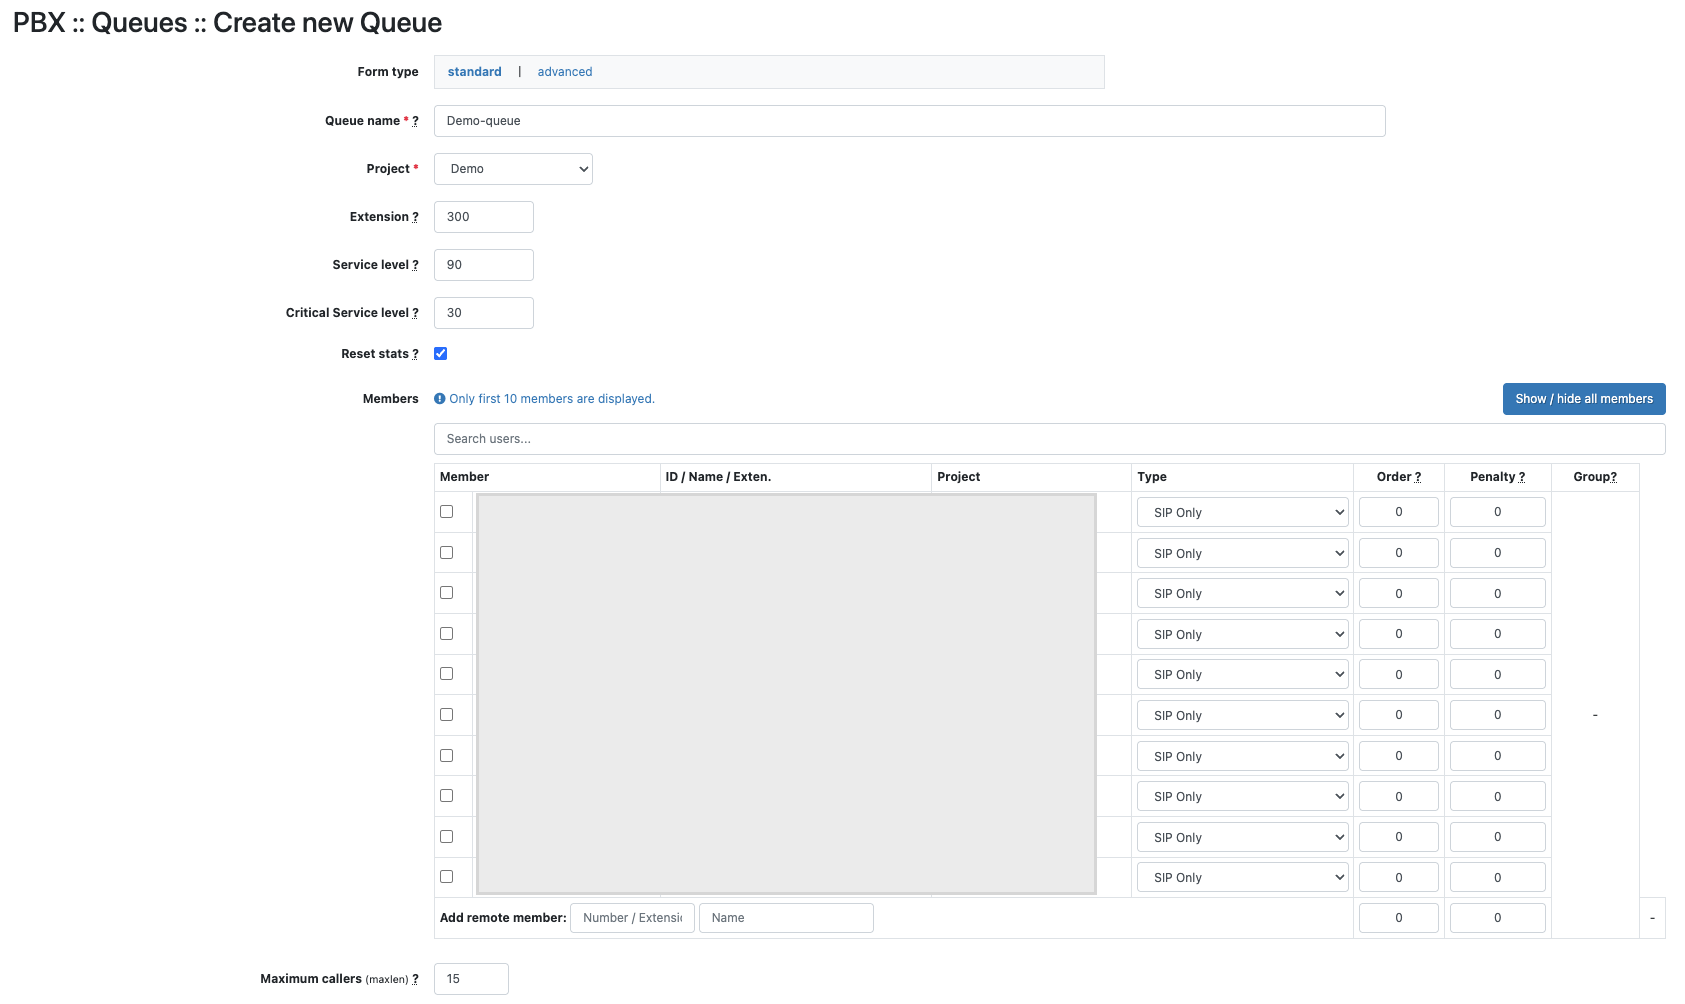The height and width of the screenshot is (1004, 1685).
Task: Click the Maximum callers help question mark
Action: point(416,979)
